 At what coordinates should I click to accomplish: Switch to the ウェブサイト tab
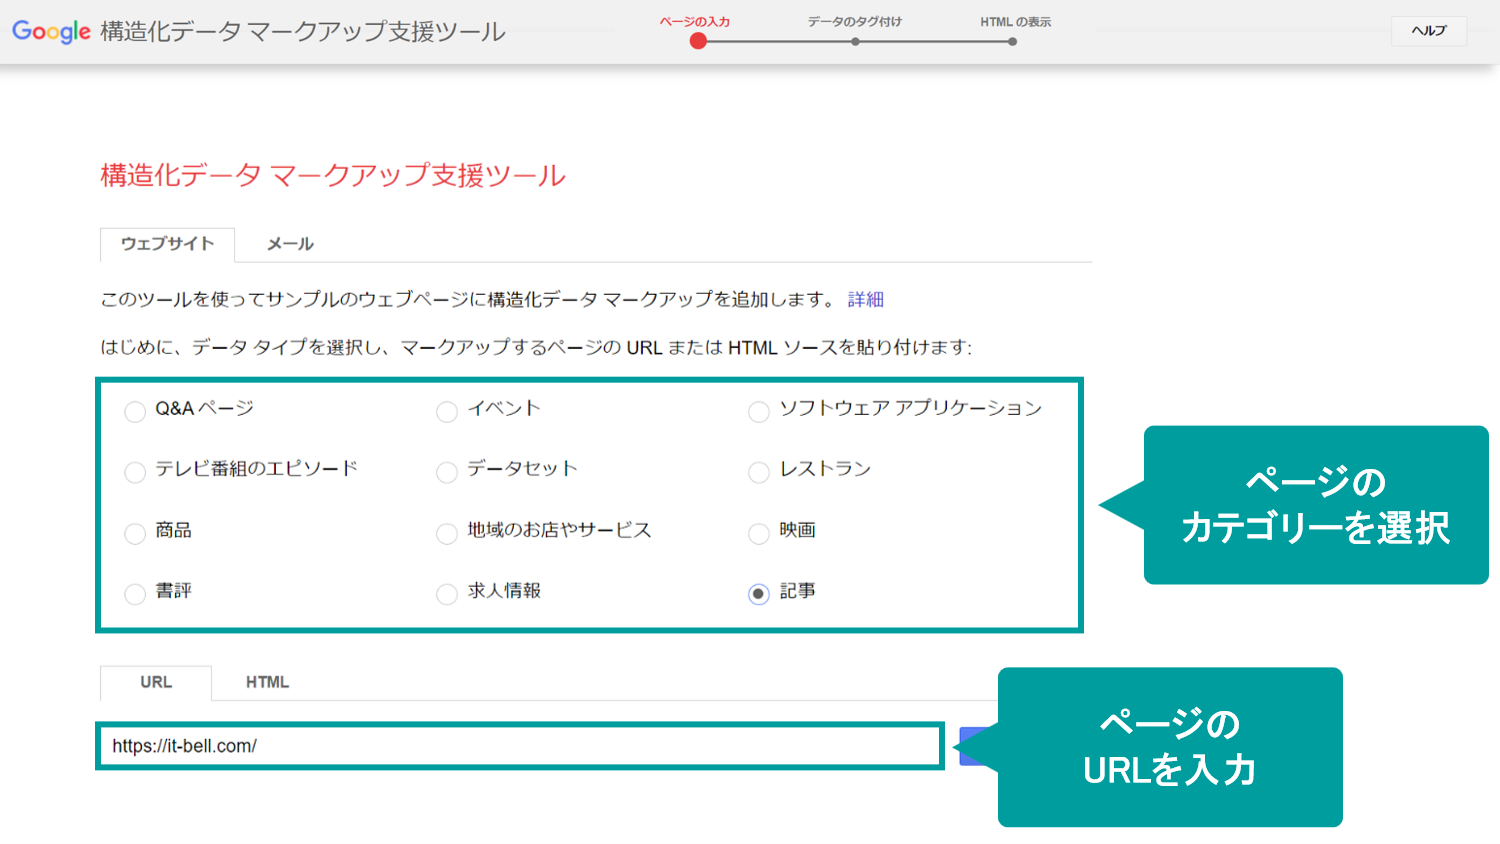167,244
